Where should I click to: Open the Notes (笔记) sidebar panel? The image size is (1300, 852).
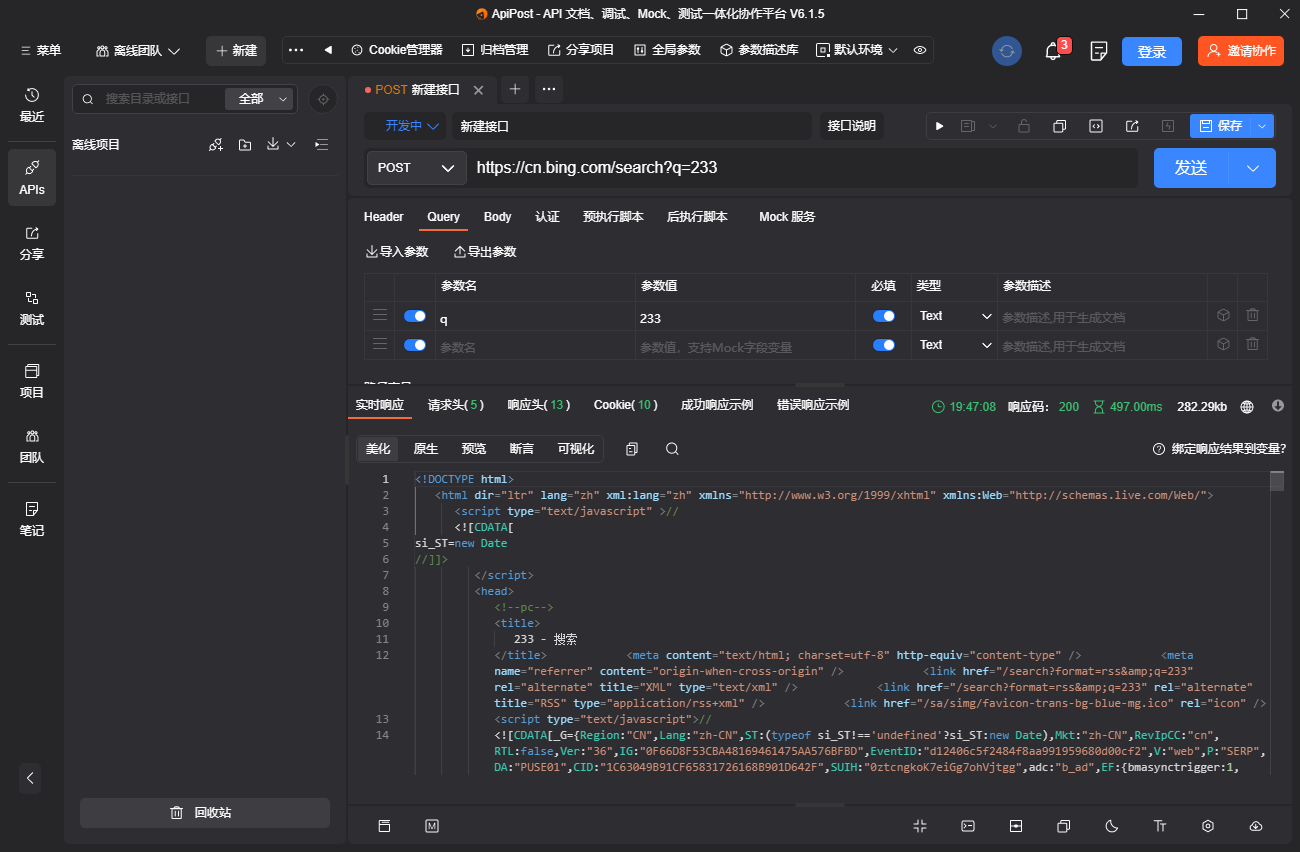[32, 519]
